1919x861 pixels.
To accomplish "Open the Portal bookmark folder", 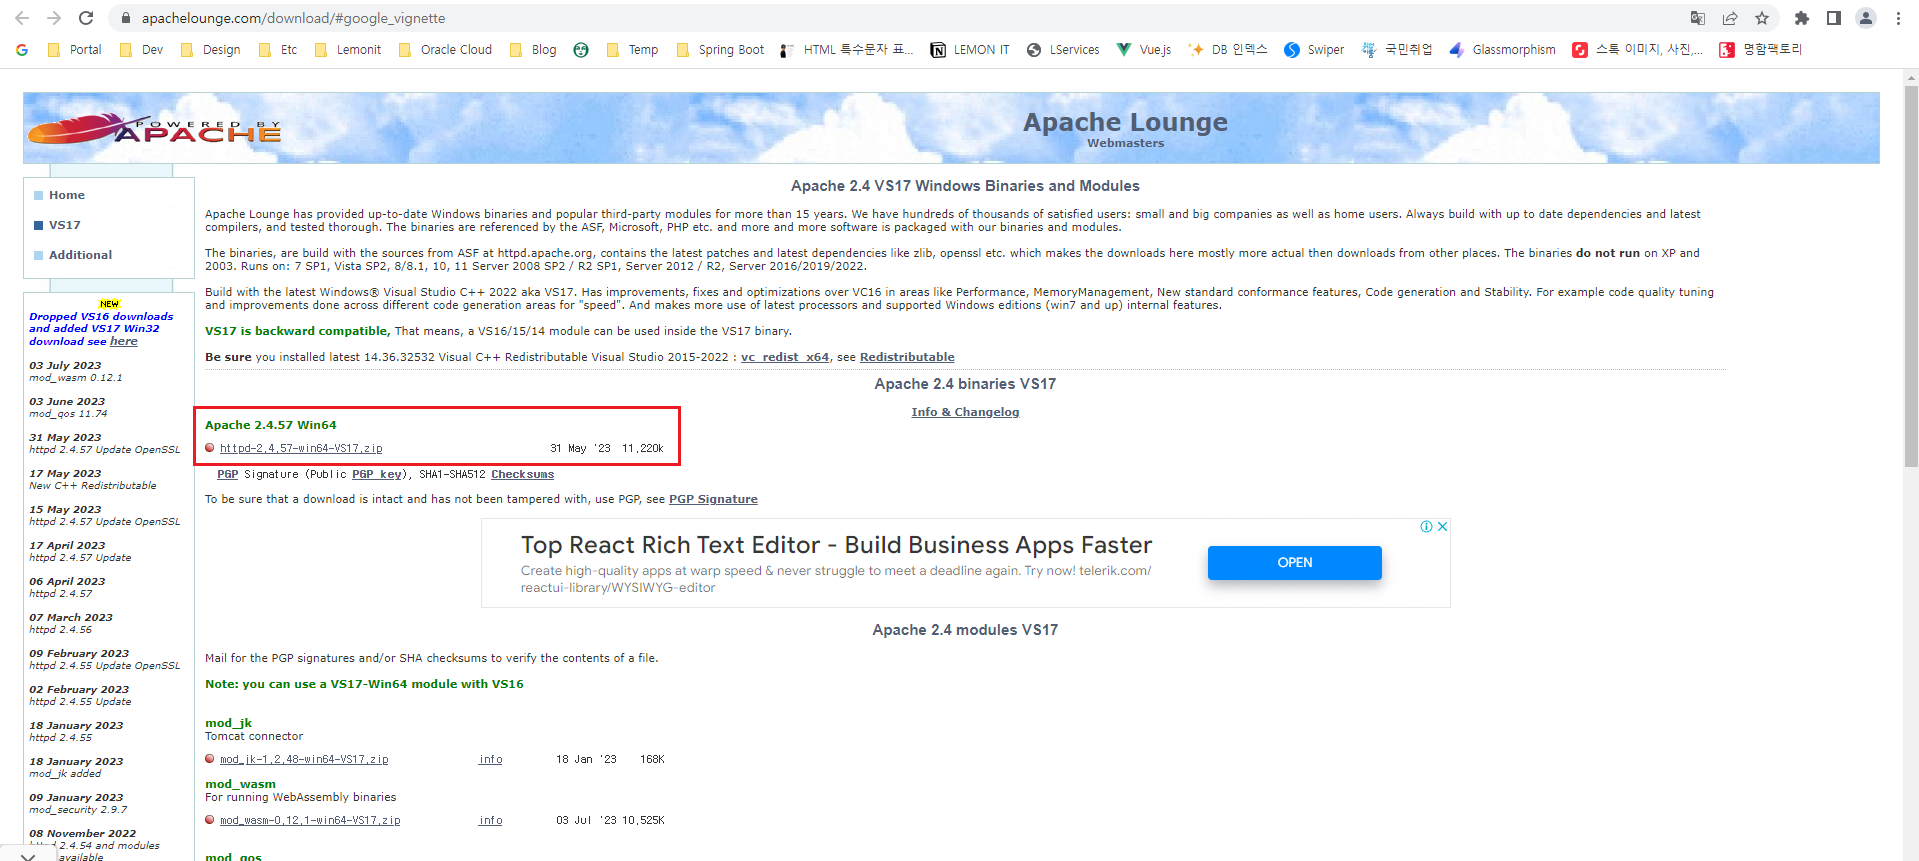I will tap(75, 50).
